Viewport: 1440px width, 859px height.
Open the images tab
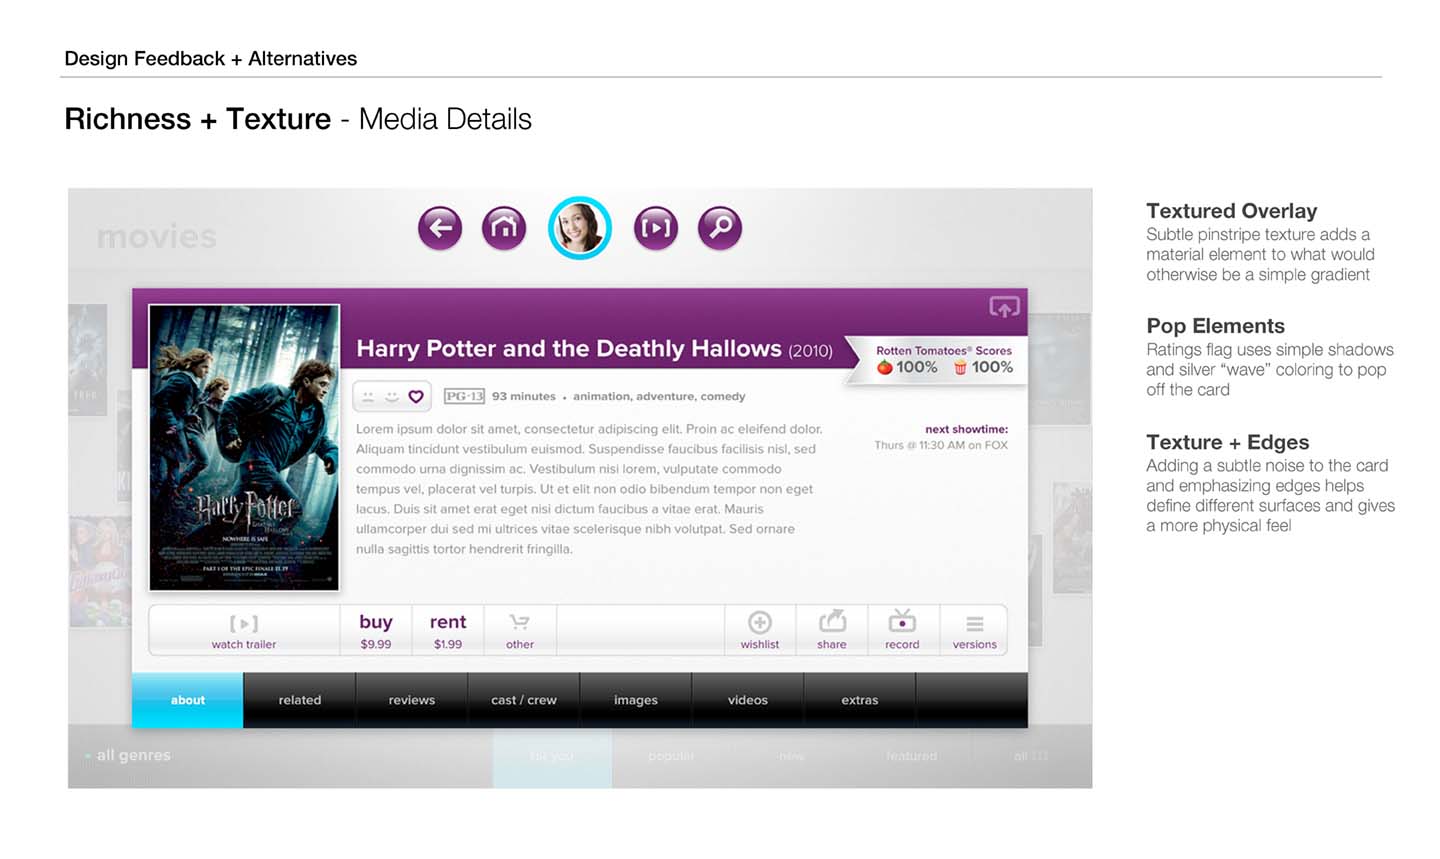[x=636, y=700]
